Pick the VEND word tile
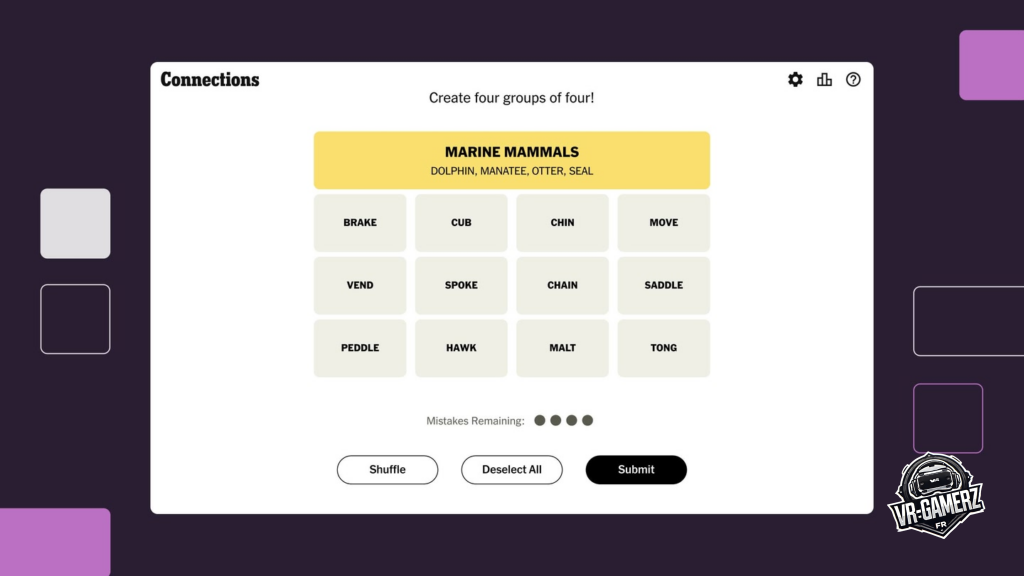Viewport: 1024px width, 576px height. pos(360,286)
